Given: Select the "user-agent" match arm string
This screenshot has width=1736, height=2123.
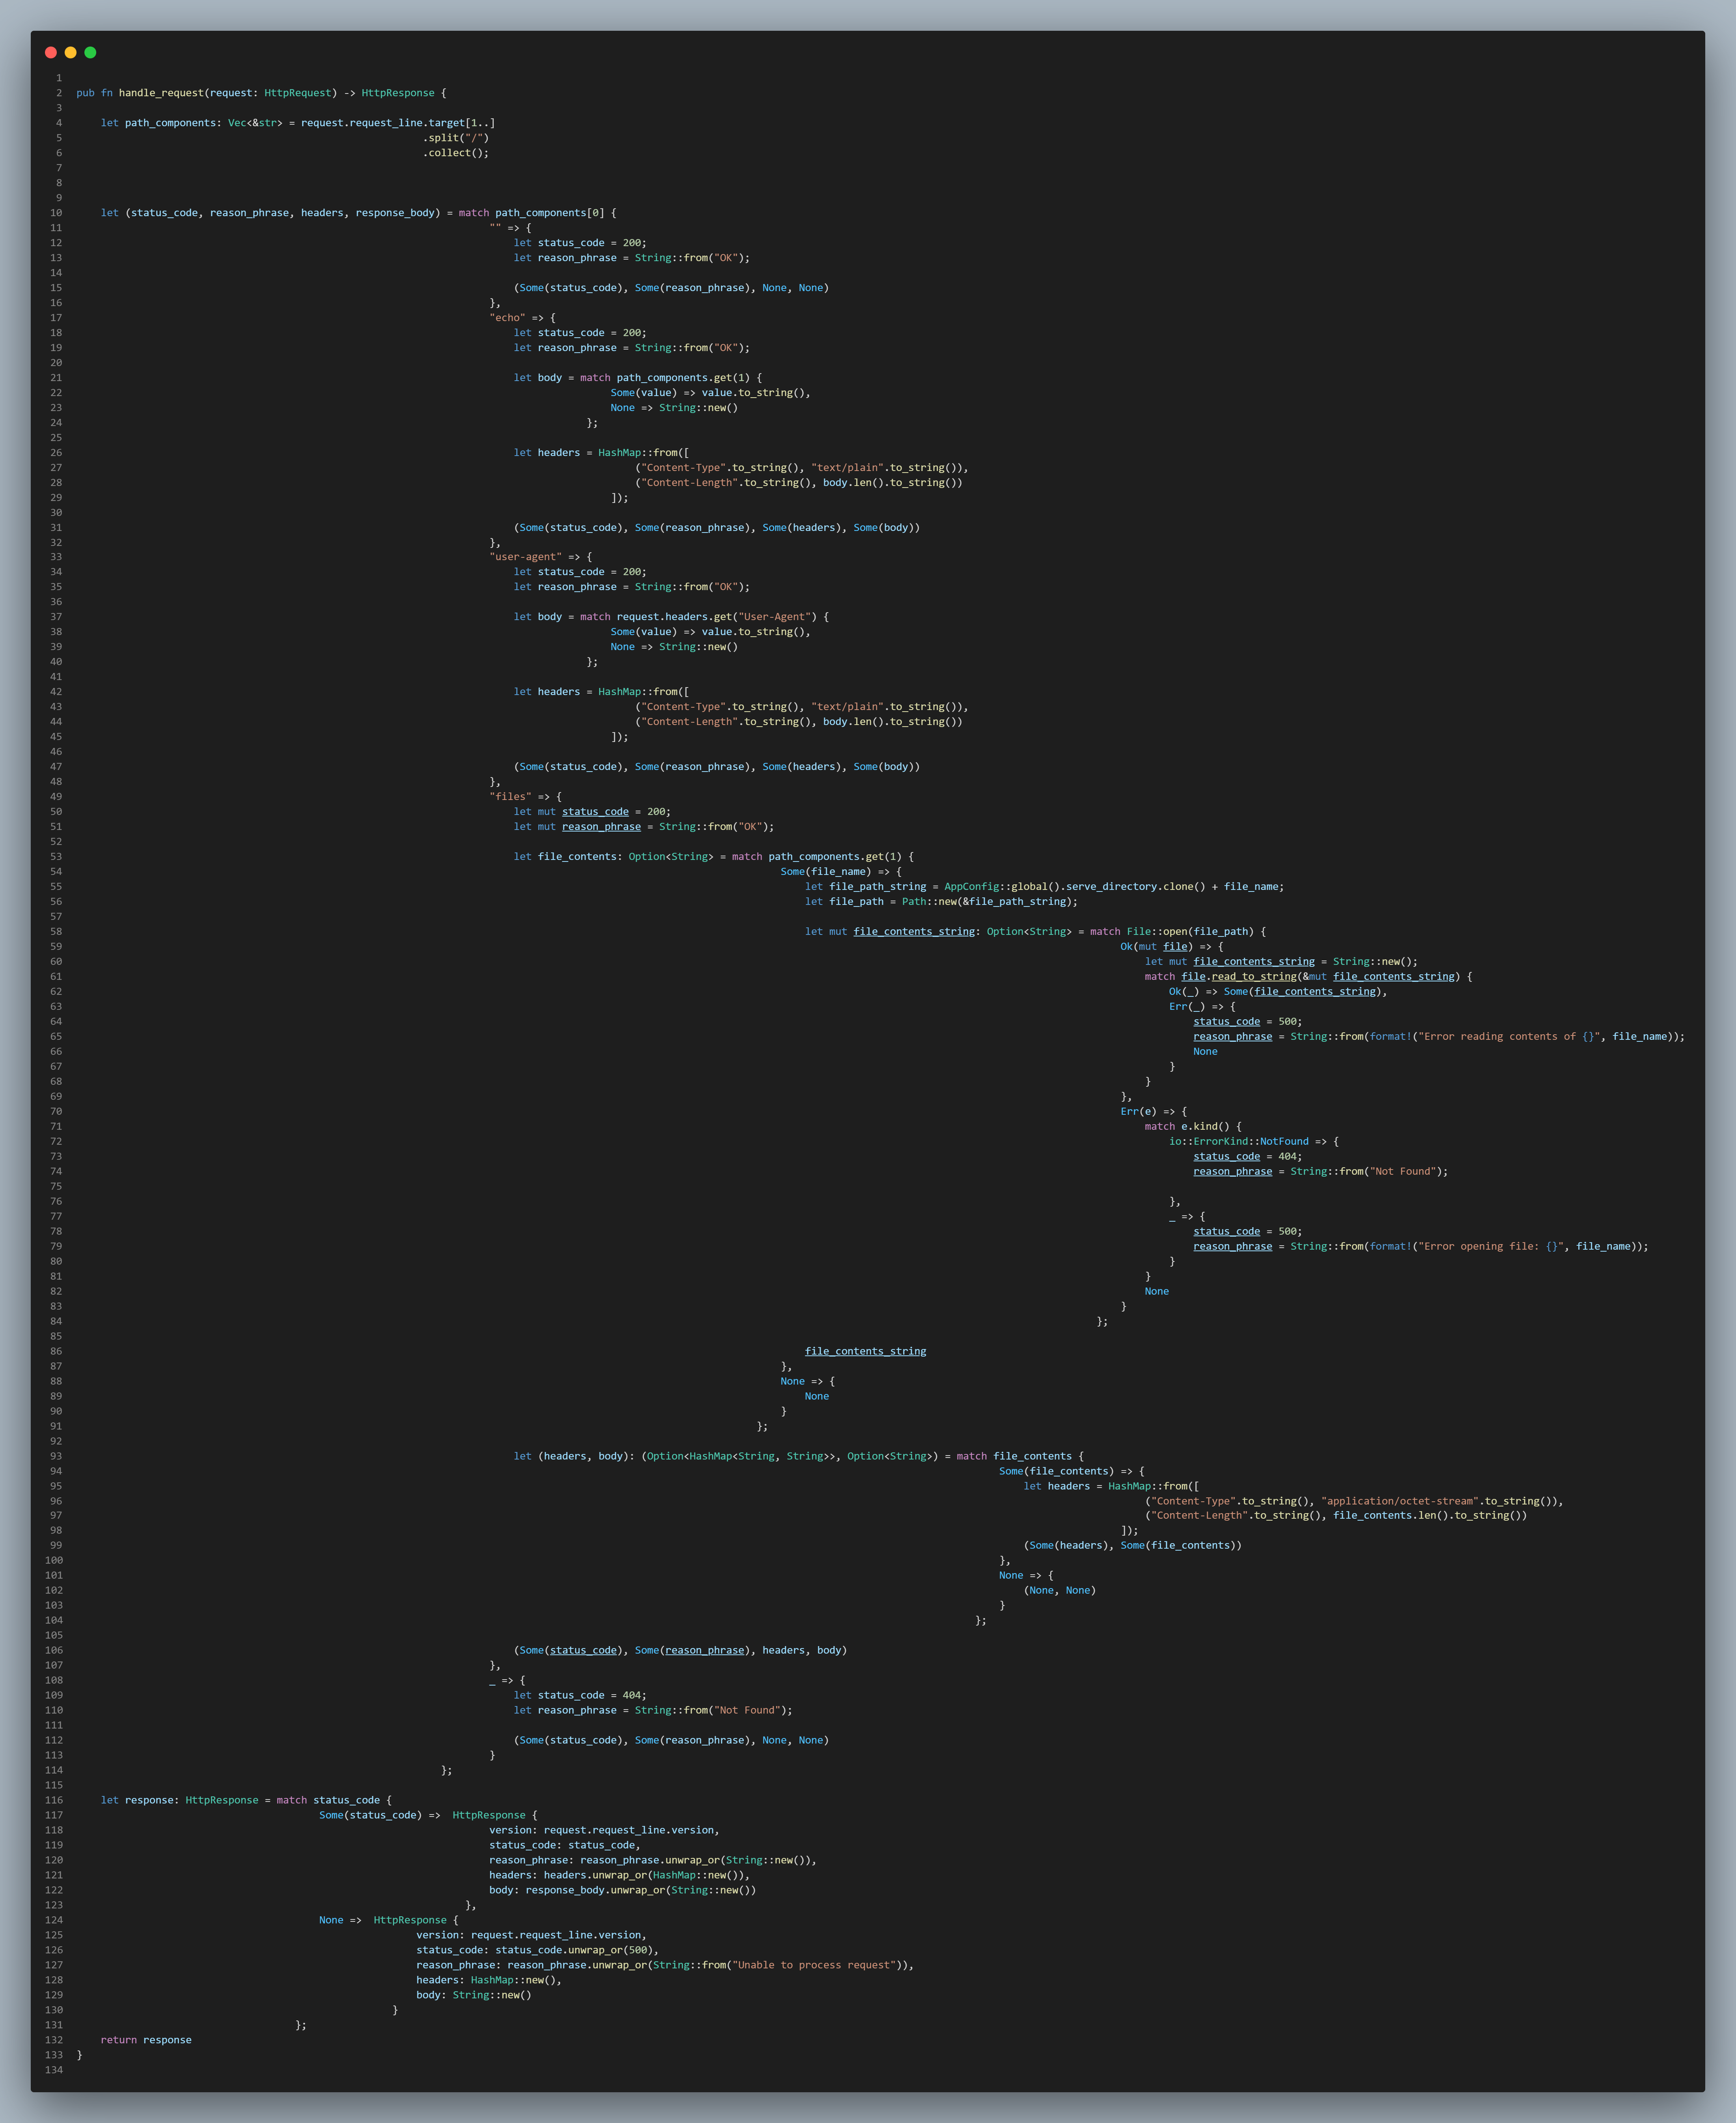Looking at the screenshot, I should pos(525,556).
